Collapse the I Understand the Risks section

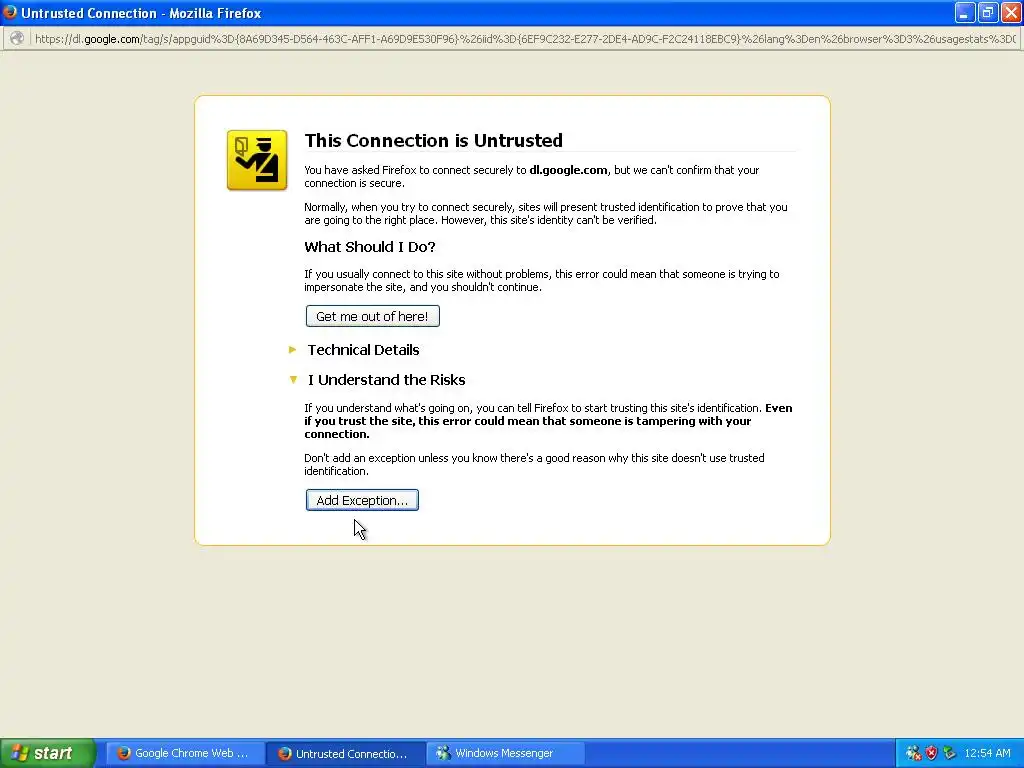[293, 379]
